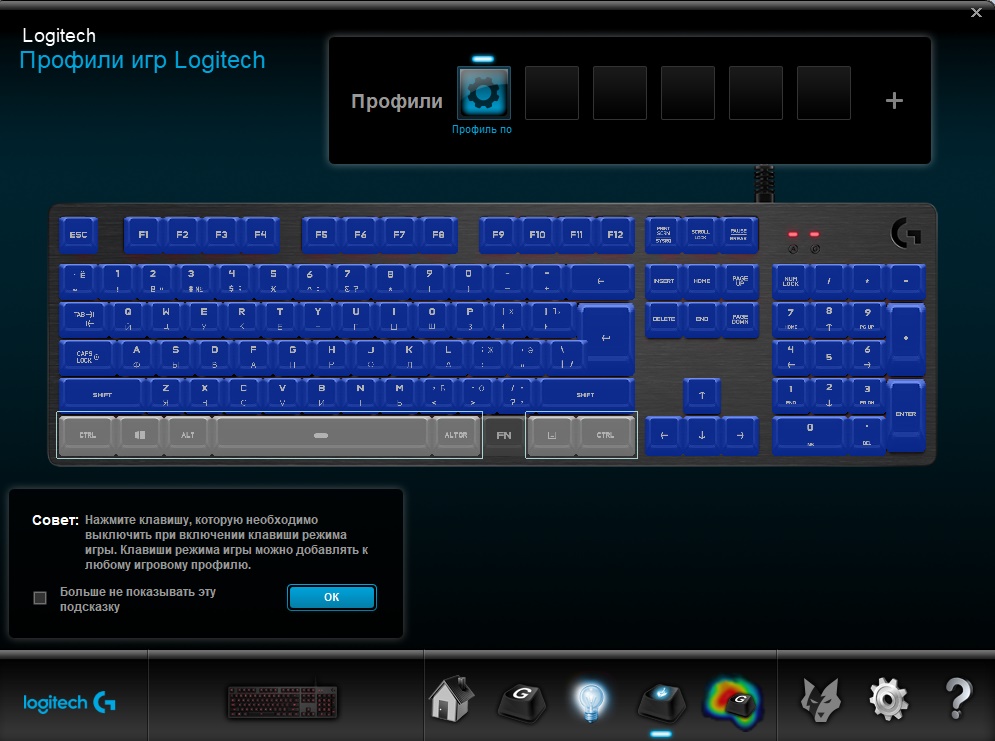Click the FN key
This screenshot has height=741, width=995.
pyautogui.click(x=504, y=435)
